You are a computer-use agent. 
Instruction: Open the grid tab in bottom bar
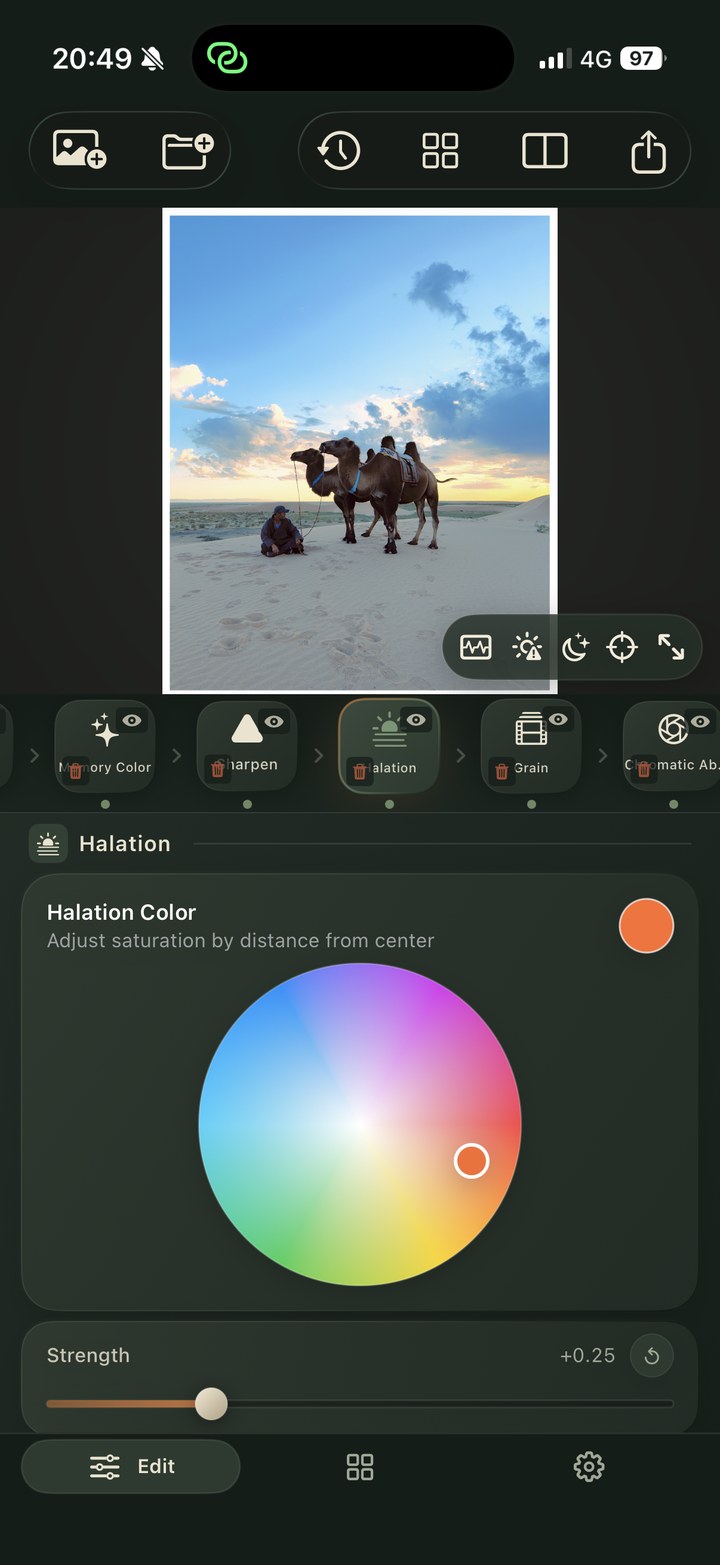(x=360, y=1467)
